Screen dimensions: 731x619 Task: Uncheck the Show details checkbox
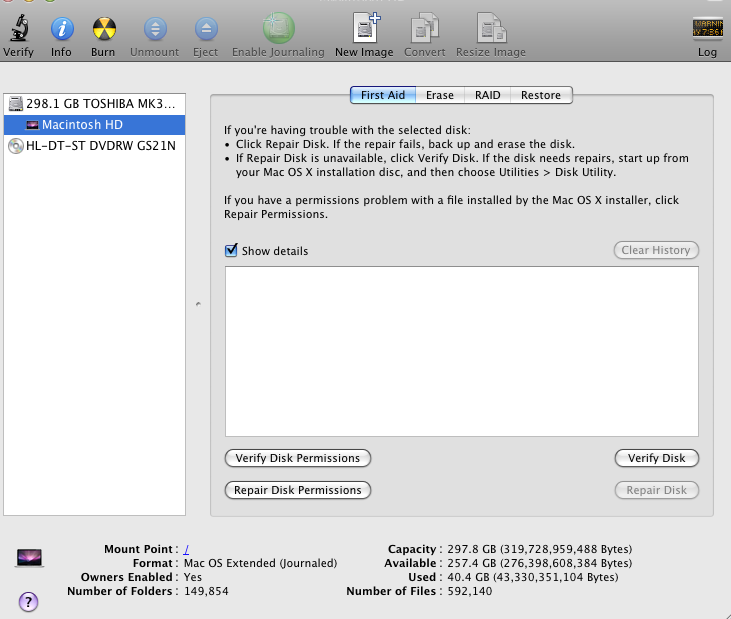tap(231, 250)
